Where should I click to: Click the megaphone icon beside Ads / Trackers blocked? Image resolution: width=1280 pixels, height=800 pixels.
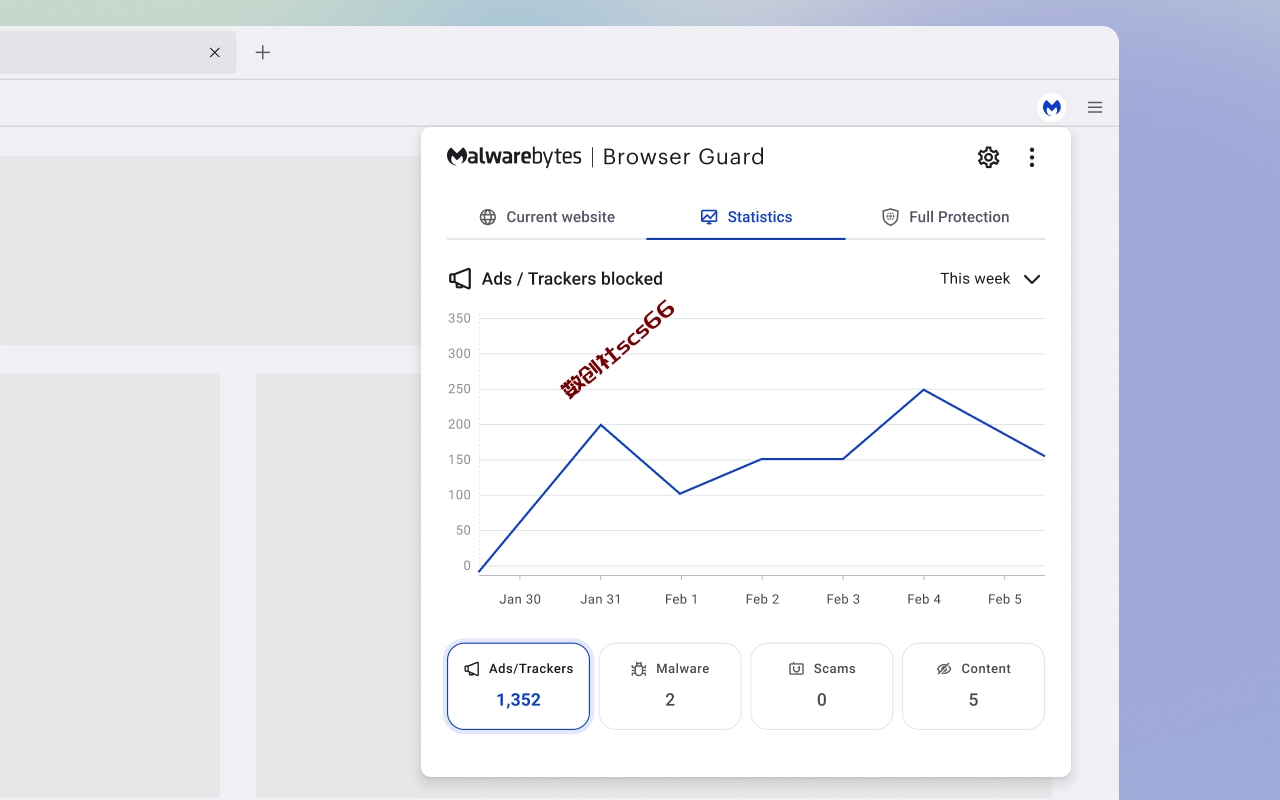point(460,279)
